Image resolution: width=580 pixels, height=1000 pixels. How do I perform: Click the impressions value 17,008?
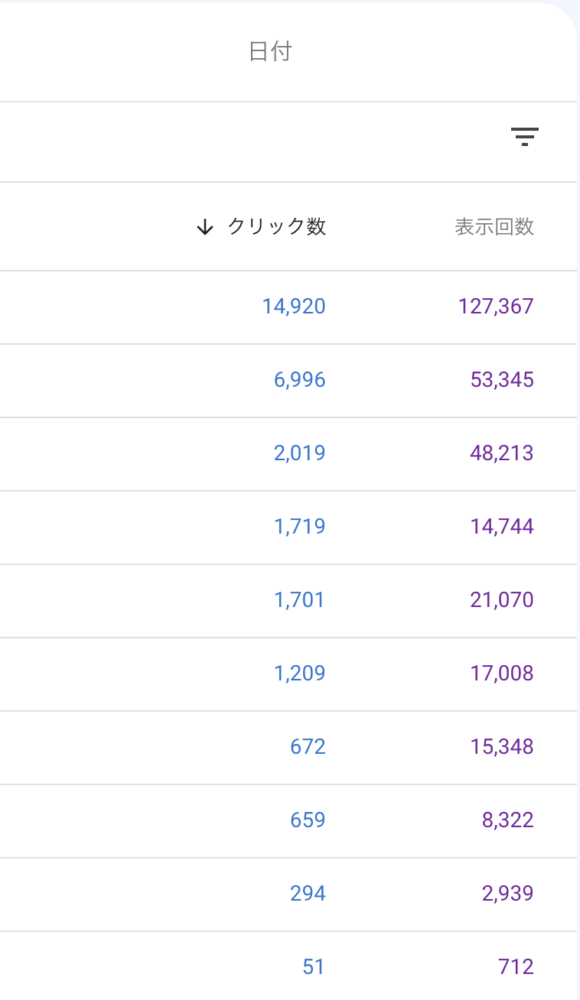click(502, 673)
